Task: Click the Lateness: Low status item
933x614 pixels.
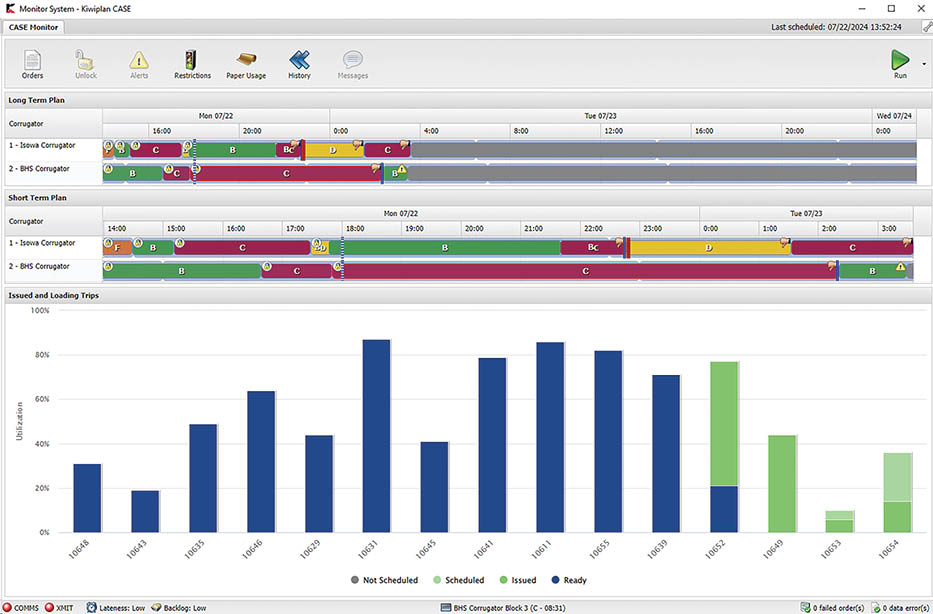Action: [116, 607]
